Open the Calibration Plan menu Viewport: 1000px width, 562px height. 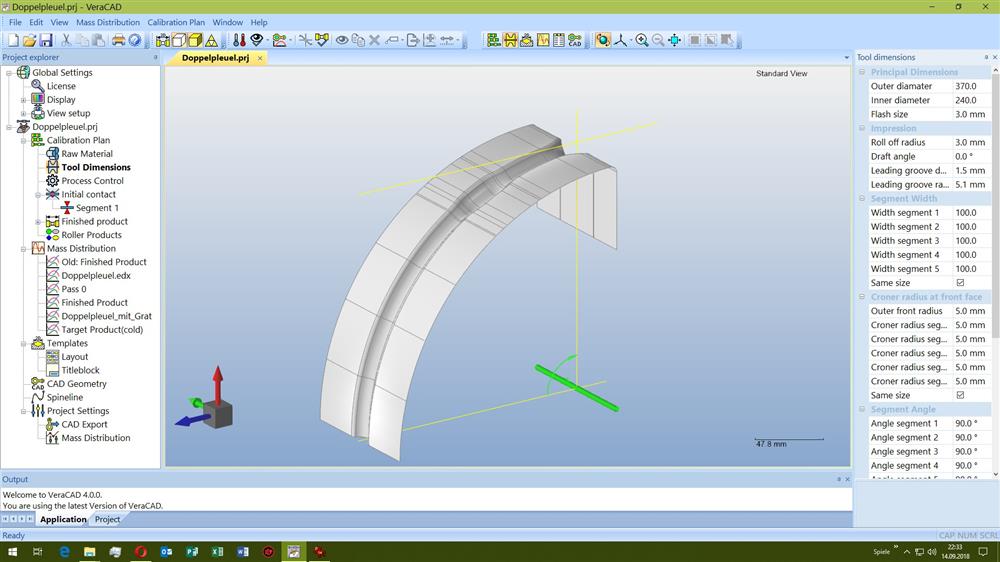176,22
